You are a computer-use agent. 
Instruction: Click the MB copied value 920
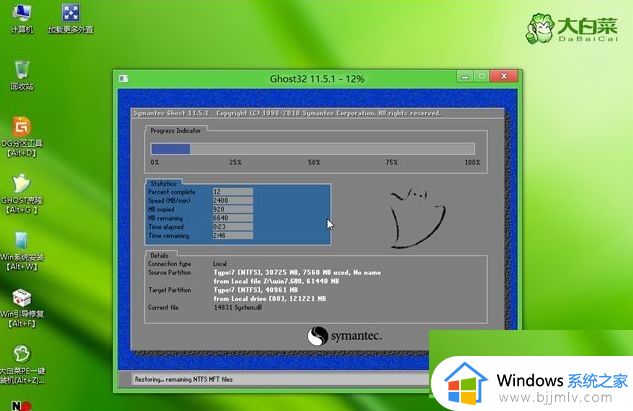click(x=233, y=209)
